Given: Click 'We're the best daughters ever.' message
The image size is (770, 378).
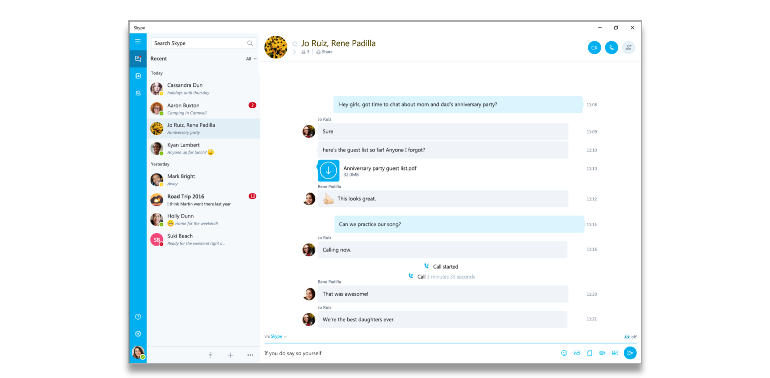Looking at the screenshot, I should (x=442, y=320).
